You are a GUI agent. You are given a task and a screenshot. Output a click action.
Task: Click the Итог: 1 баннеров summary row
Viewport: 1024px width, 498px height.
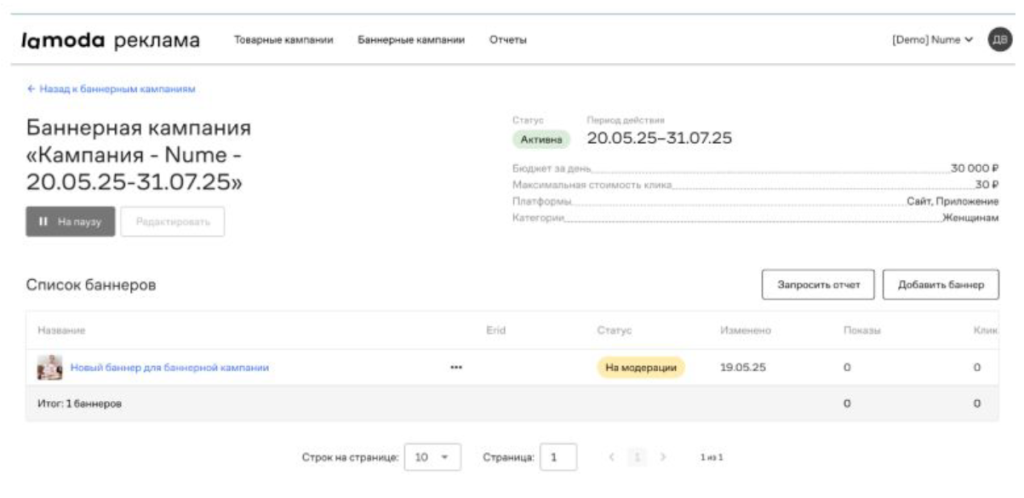click(x=512, y=403)
